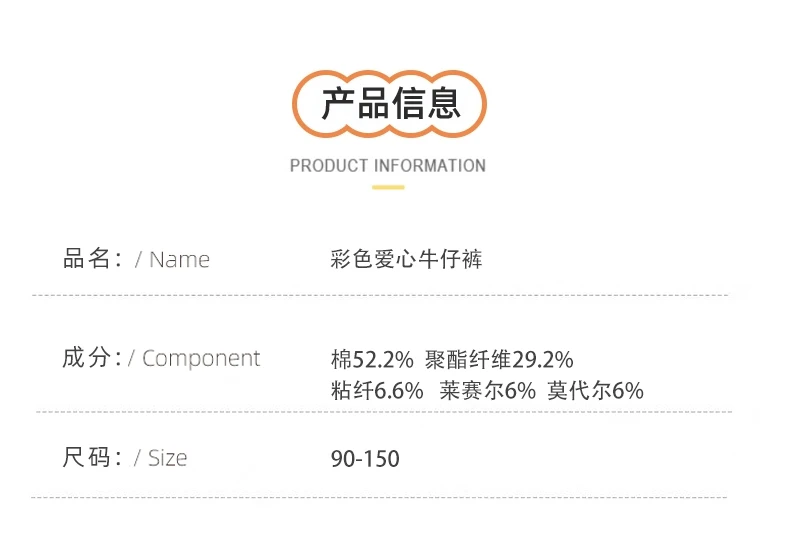Click the dashed divider below the Component row

click(384, 412)
